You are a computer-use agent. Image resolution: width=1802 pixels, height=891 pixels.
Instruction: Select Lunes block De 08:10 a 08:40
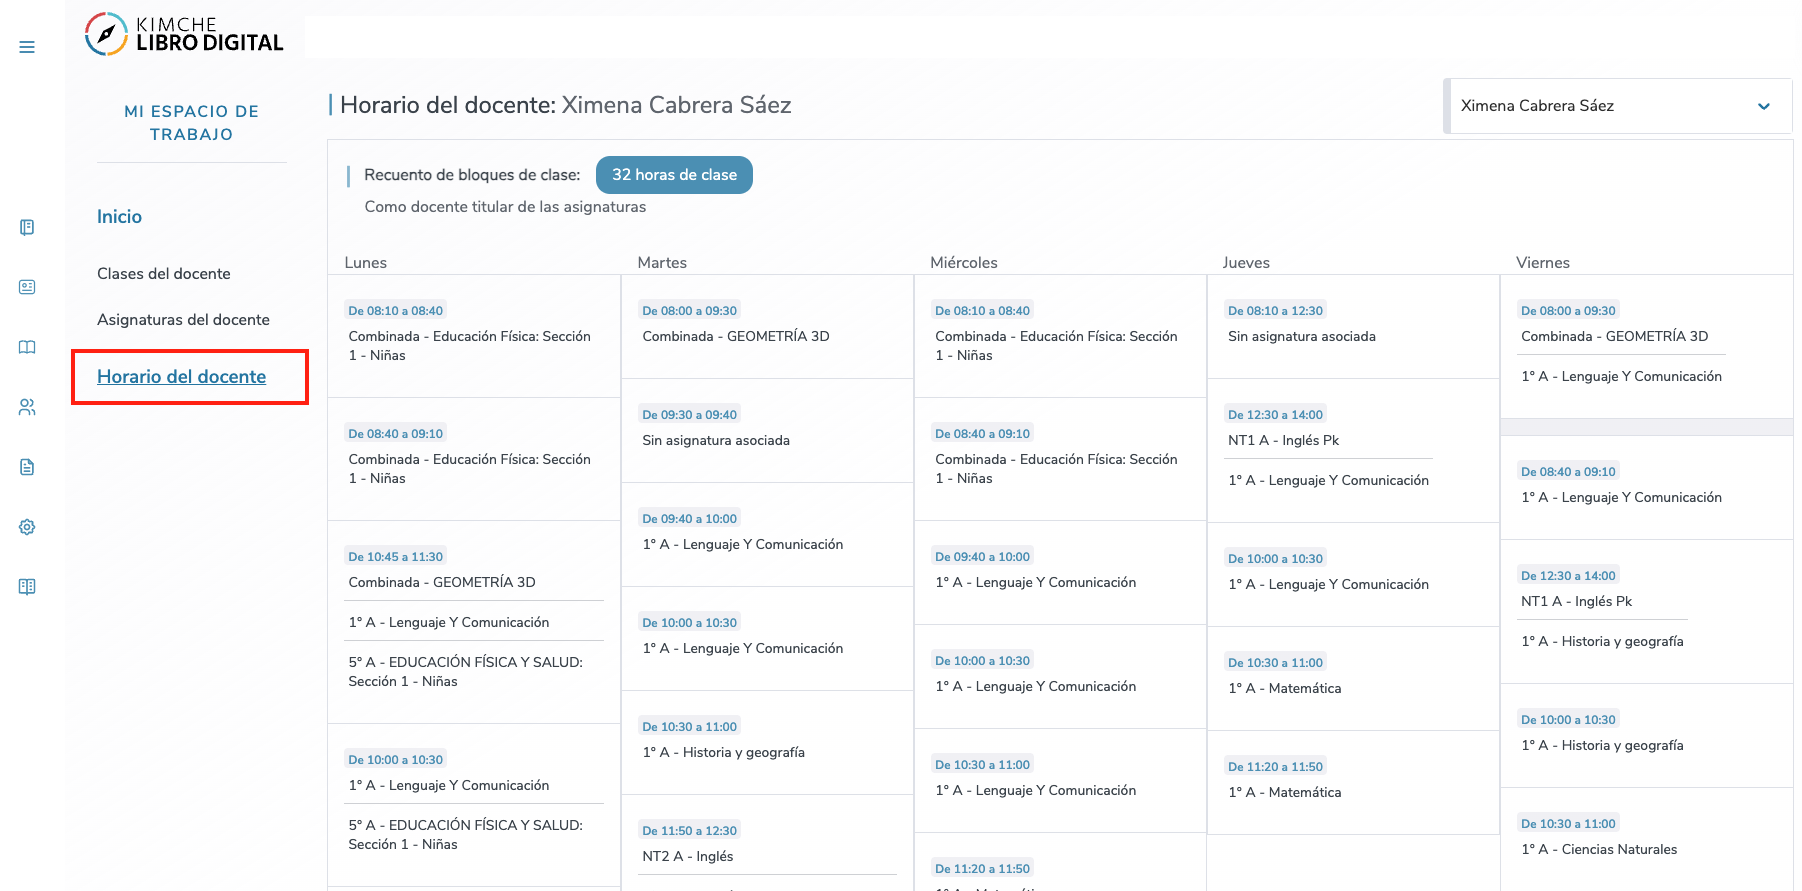pyautogui.click(x=396, y=311)
